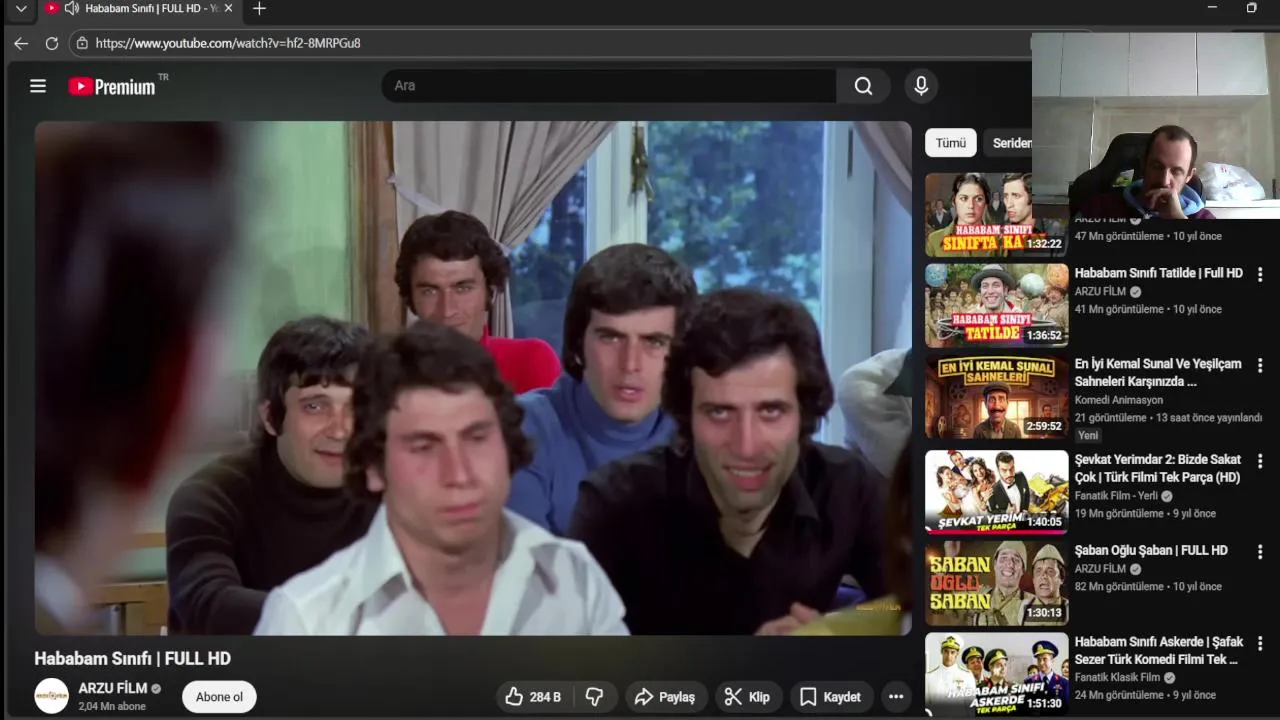The width and height of the screenshot is (1280, 720).
Task: Reload the page with refresh icon
Action: (x=52, y=43)
